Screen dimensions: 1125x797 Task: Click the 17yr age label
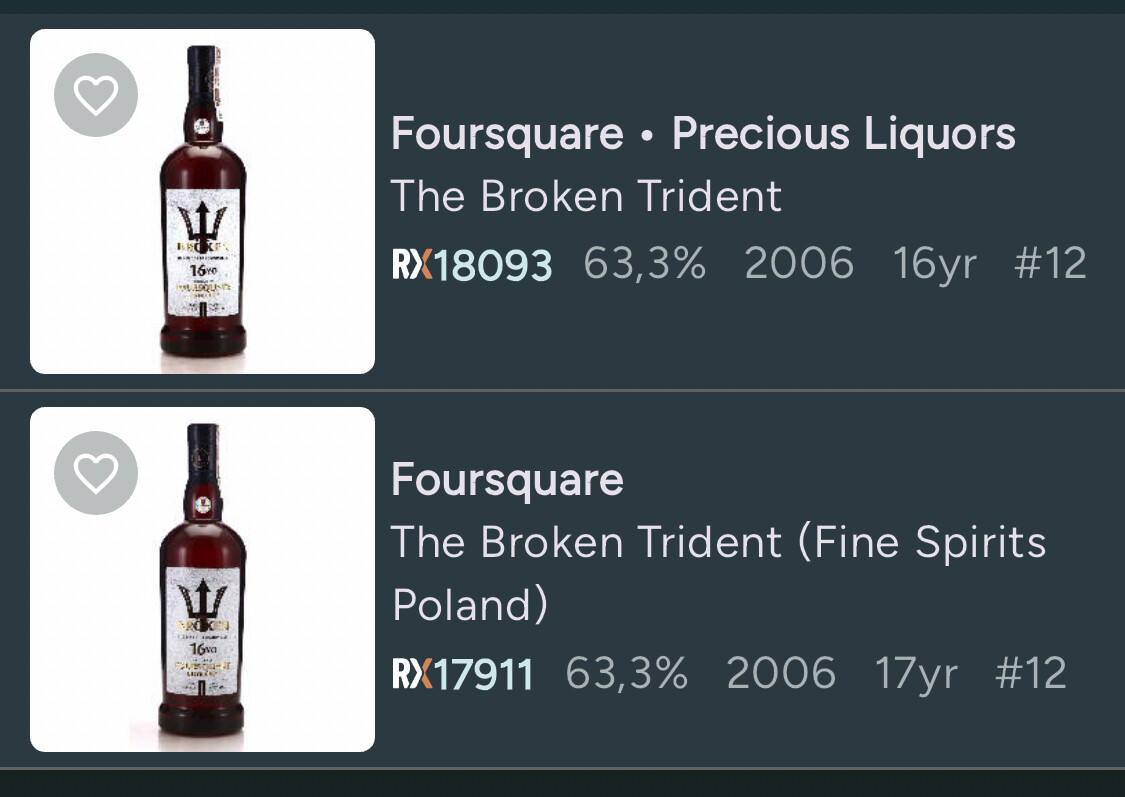[x=916, y=673]
